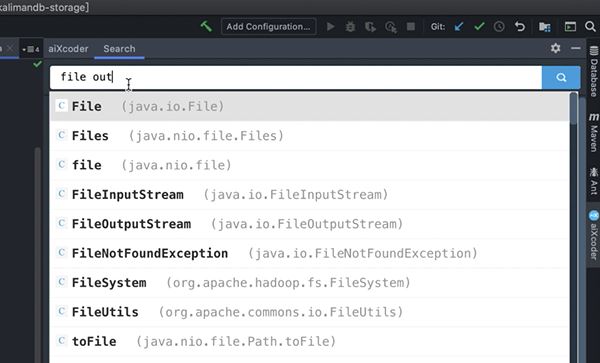Click the blue search submit button
The image size is (600, 363).
(x=561, y=77)
